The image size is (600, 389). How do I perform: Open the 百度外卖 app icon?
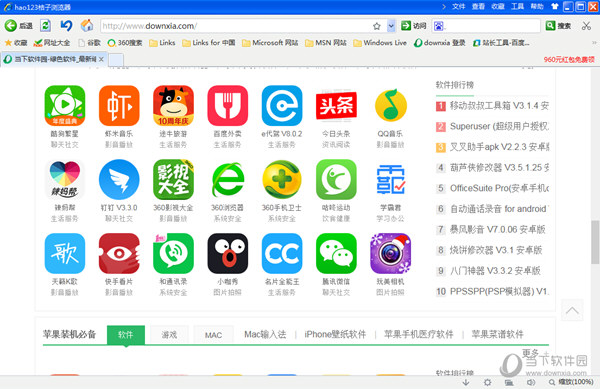[228, 106]
